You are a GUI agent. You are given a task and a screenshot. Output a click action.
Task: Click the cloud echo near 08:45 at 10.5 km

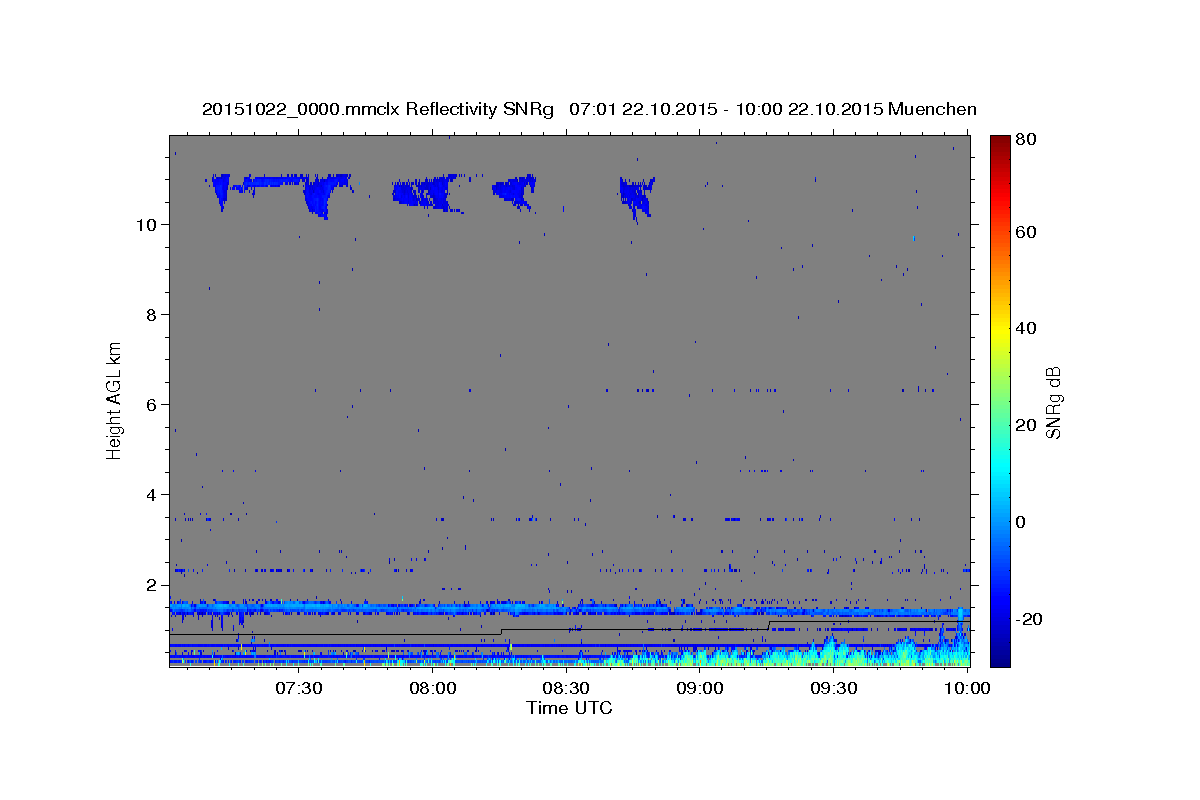[x=636, y=197]
